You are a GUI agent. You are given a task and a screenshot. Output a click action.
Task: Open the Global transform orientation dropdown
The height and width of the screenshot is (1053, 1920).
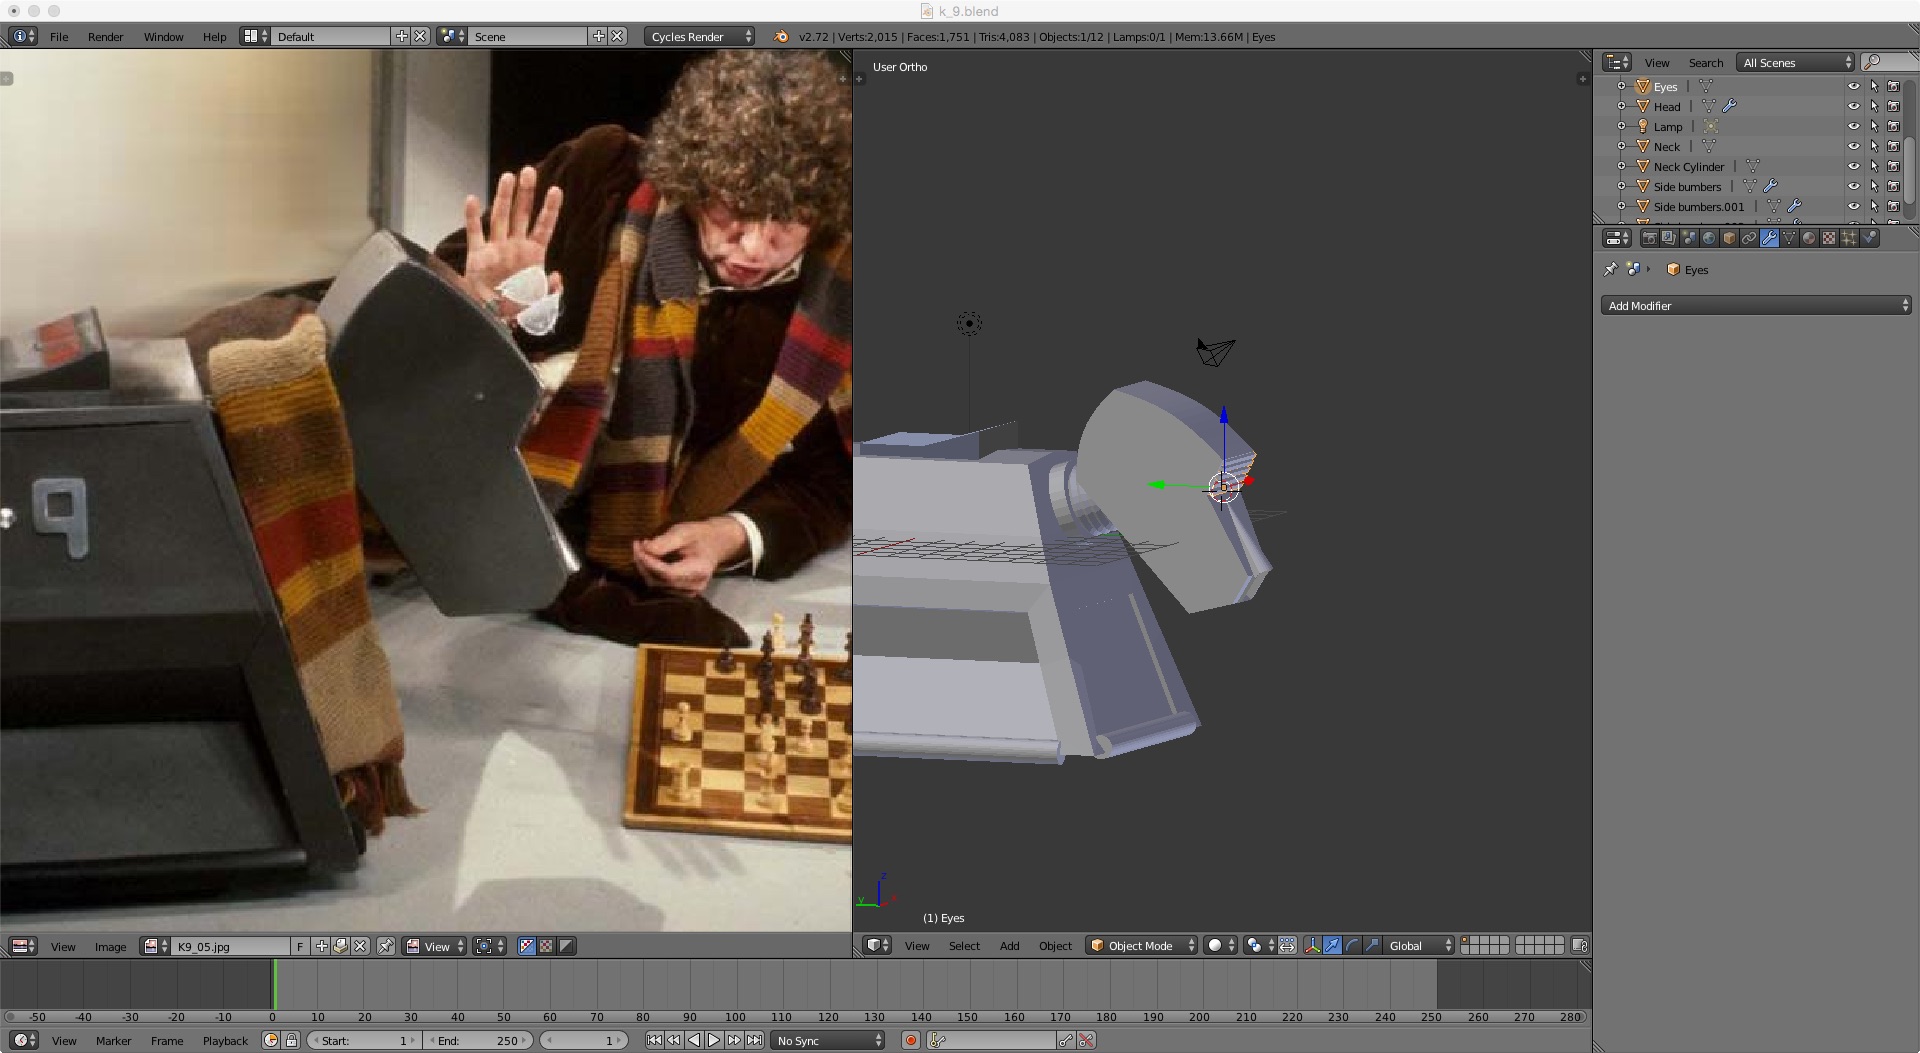point(1418,945)
